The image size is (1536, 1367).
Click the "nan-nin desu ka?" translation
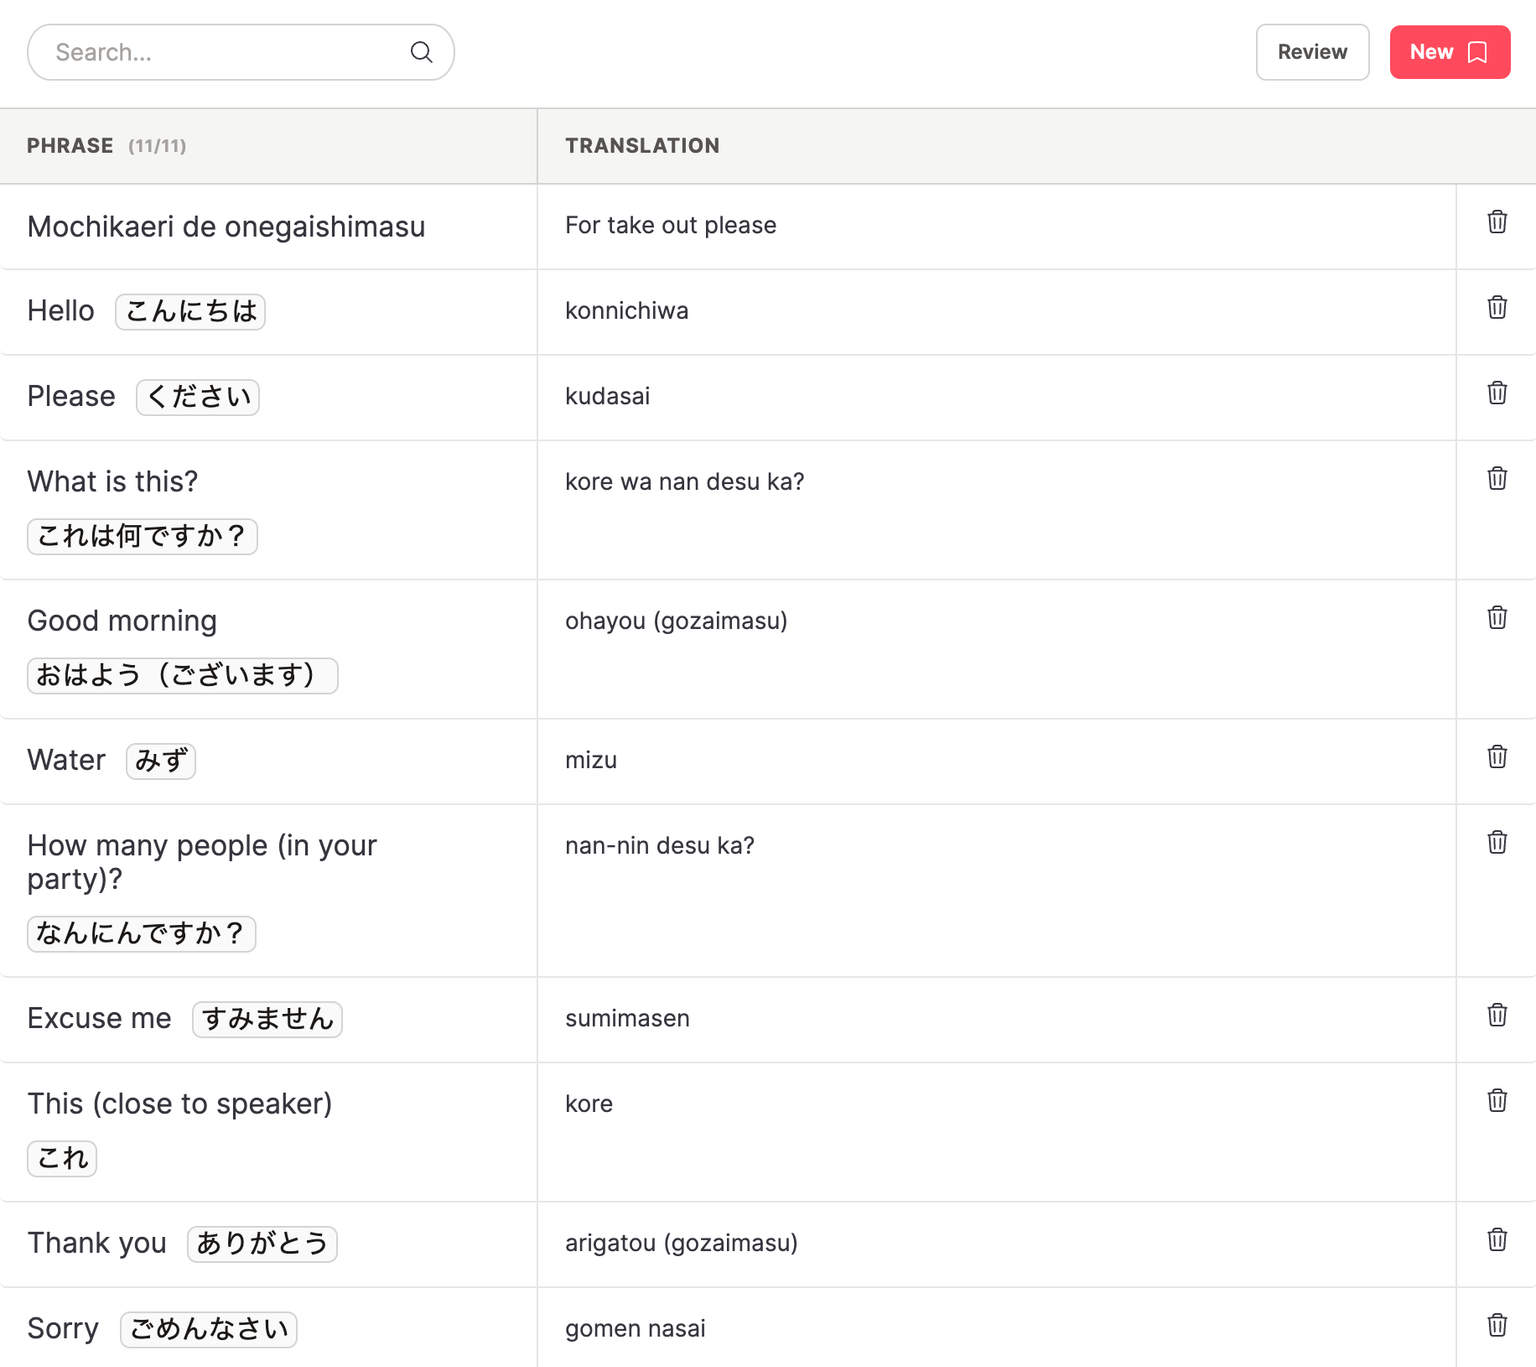tap(660, 846)
